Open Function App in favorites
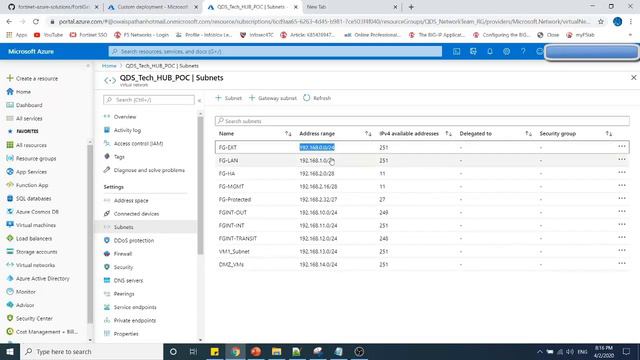Image resolution: width=640 pixels, height=360 pixels. [x=27, y=185]
